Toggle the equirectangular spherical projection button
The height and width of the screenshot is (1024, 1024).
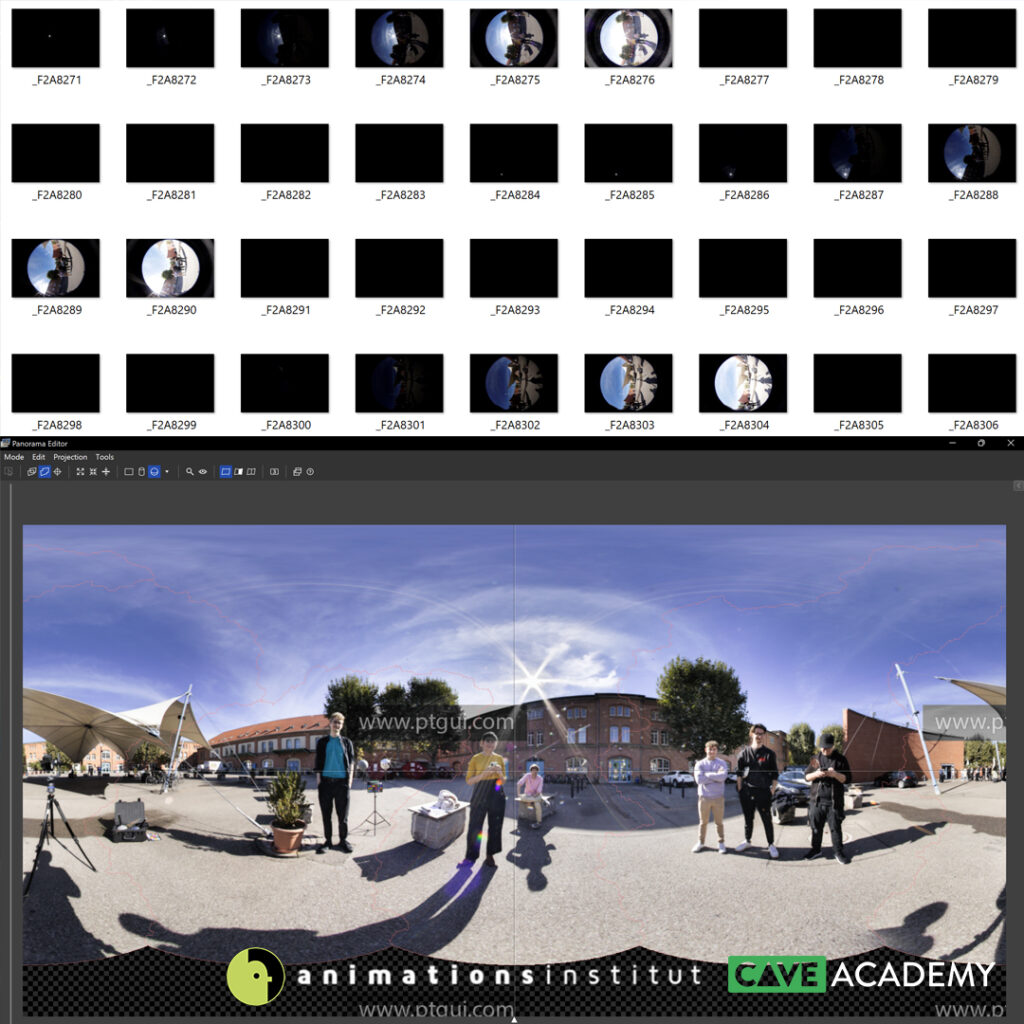(x=154, y=471)
